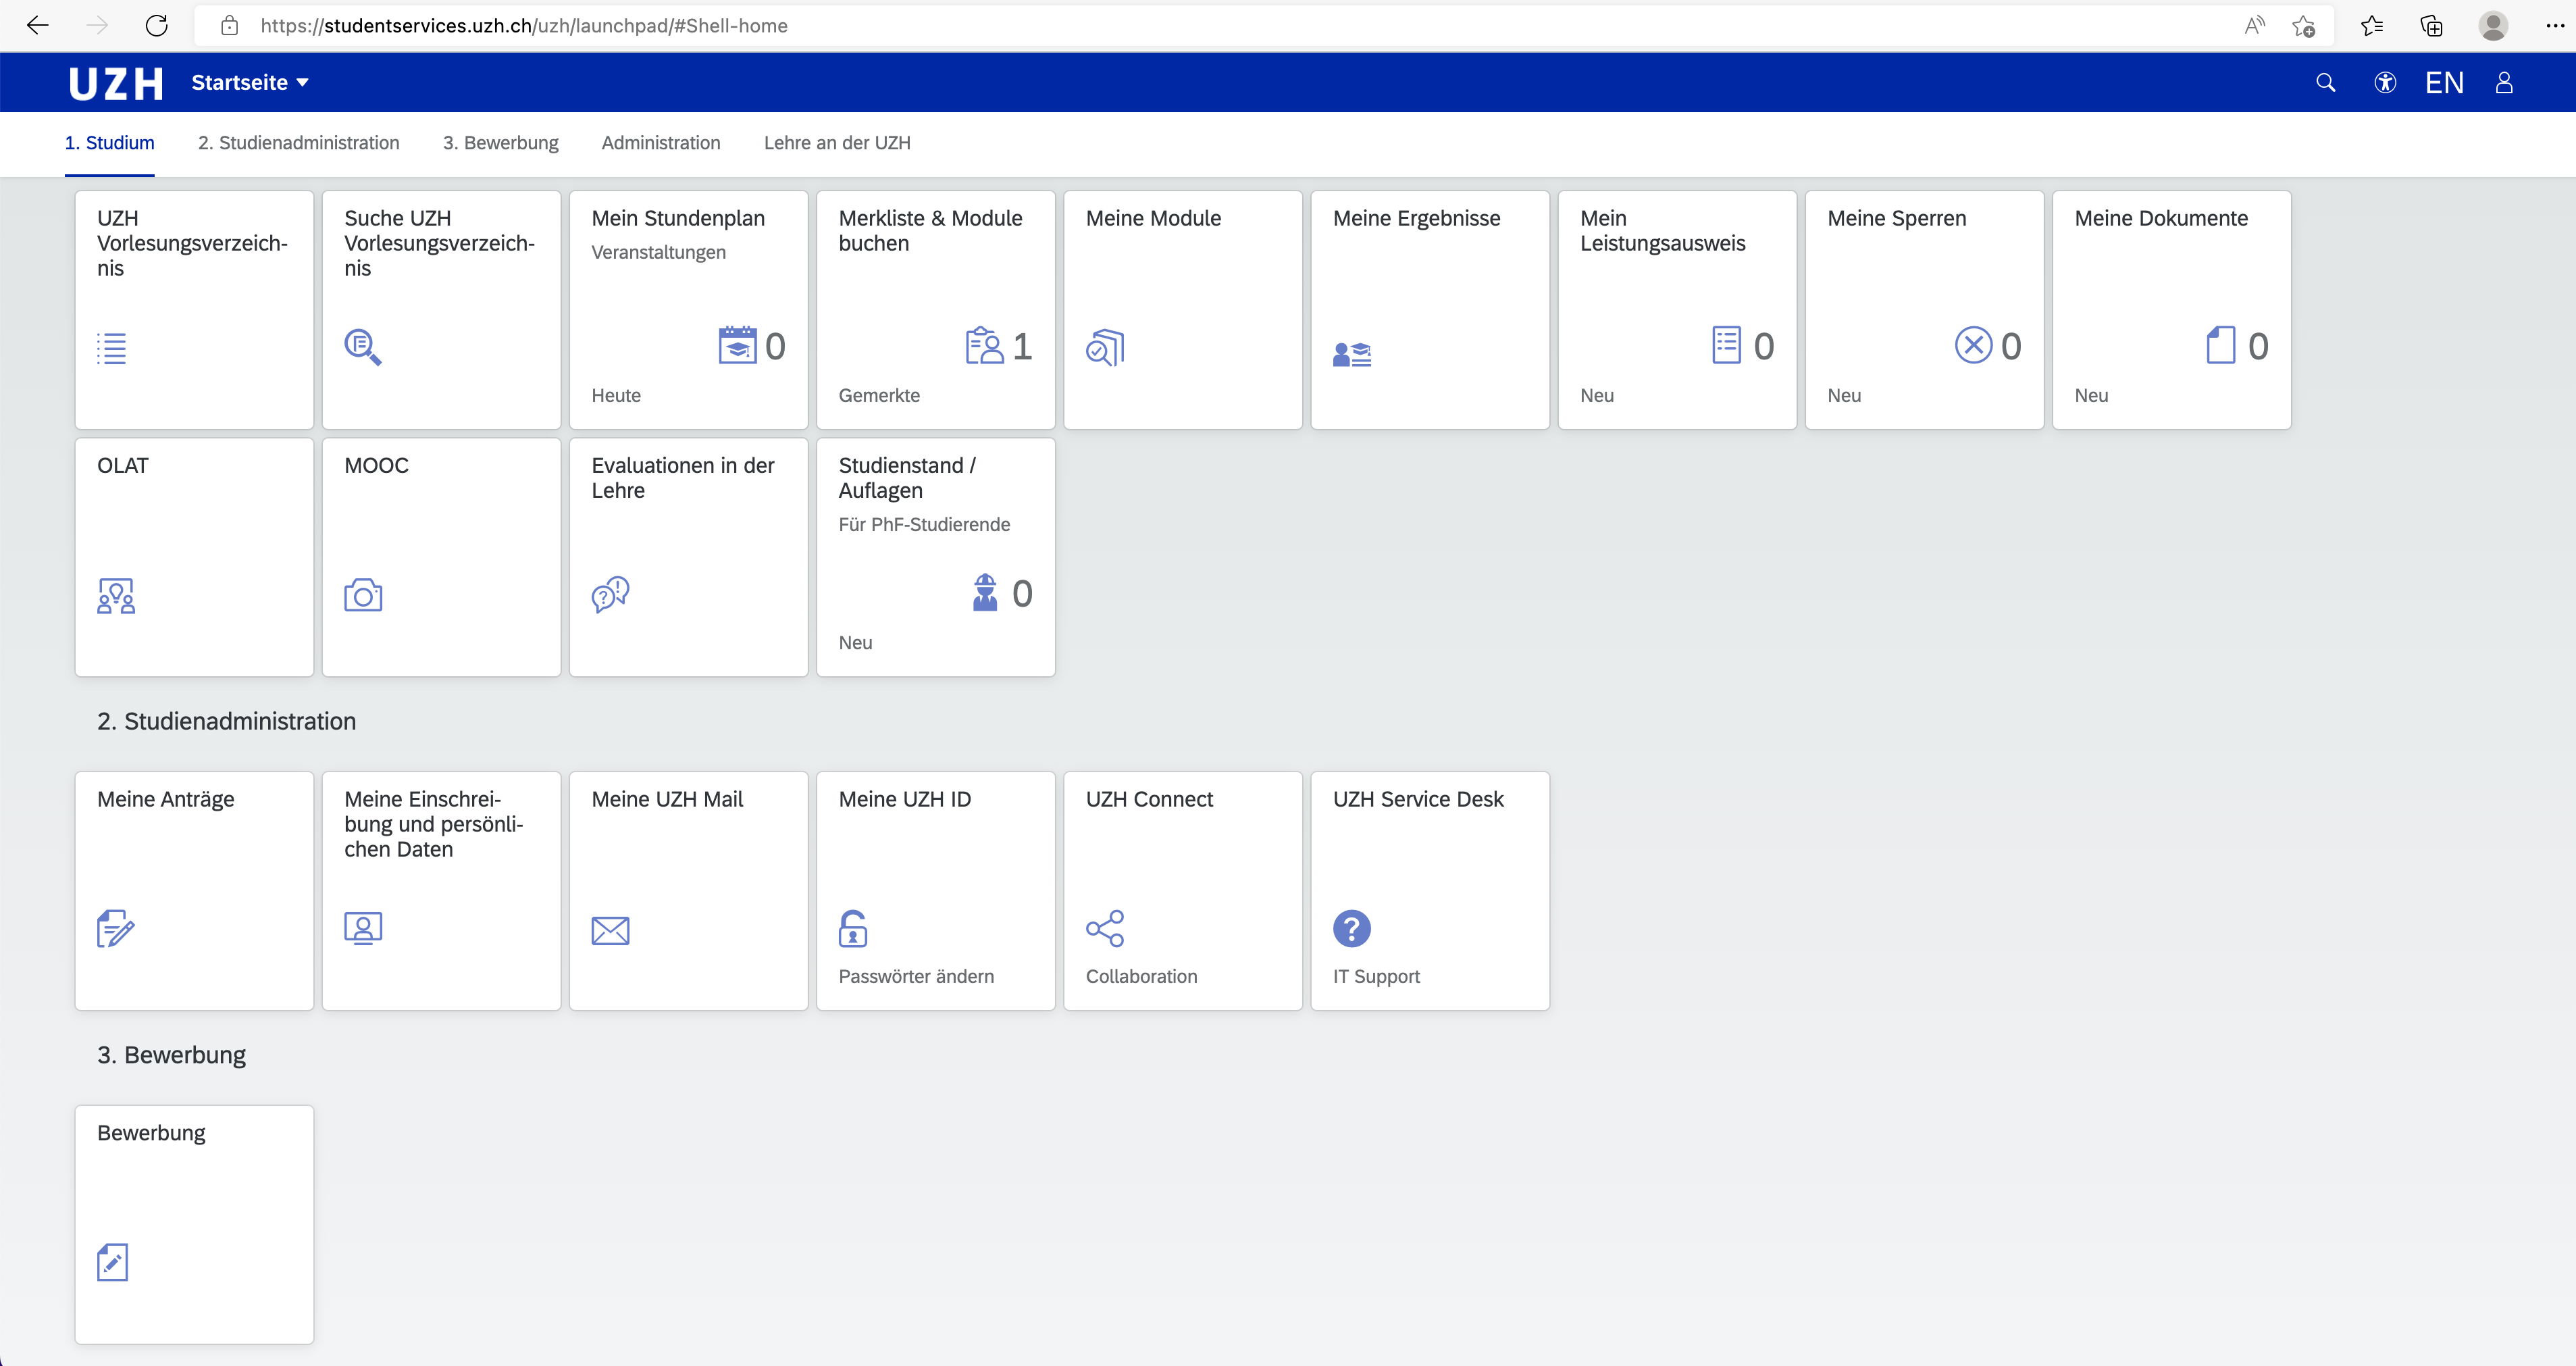
Task: Open the MOOC camera icon
Action: click(363, 595)
